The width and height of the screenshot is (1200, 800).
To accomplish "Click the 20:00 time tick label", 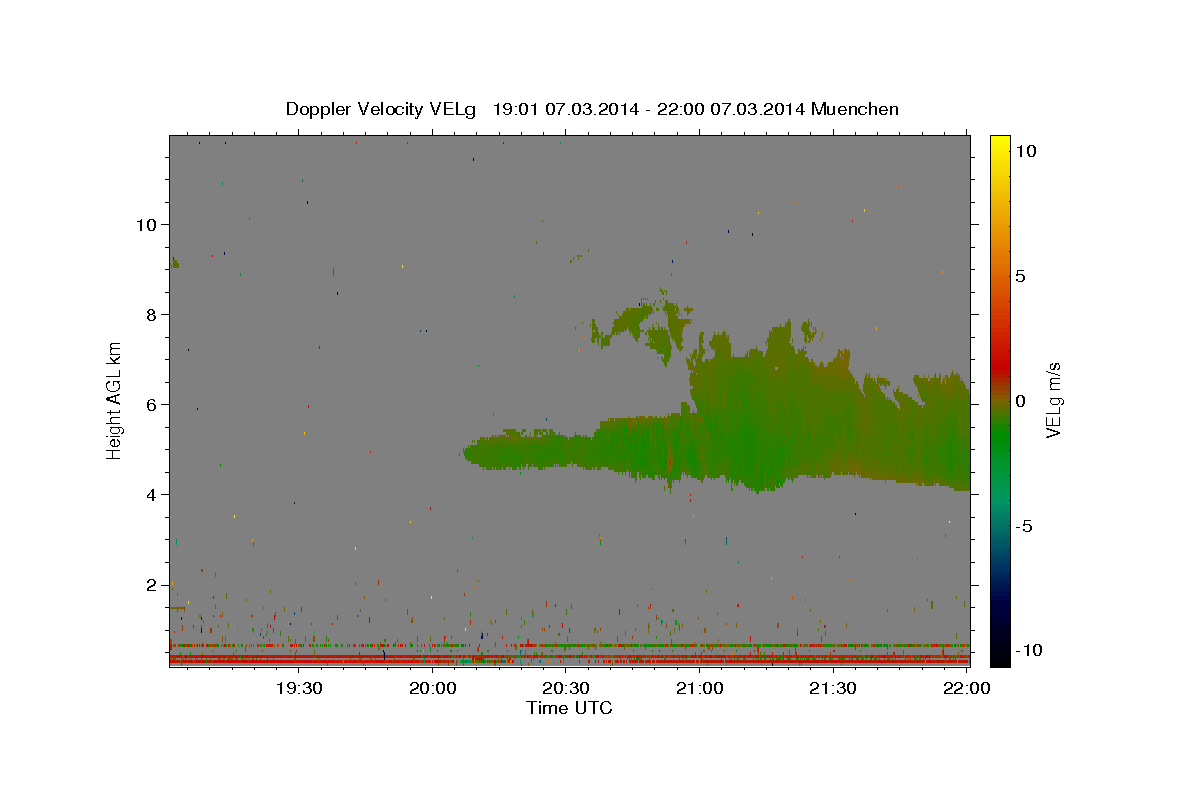I will point(433,688).
